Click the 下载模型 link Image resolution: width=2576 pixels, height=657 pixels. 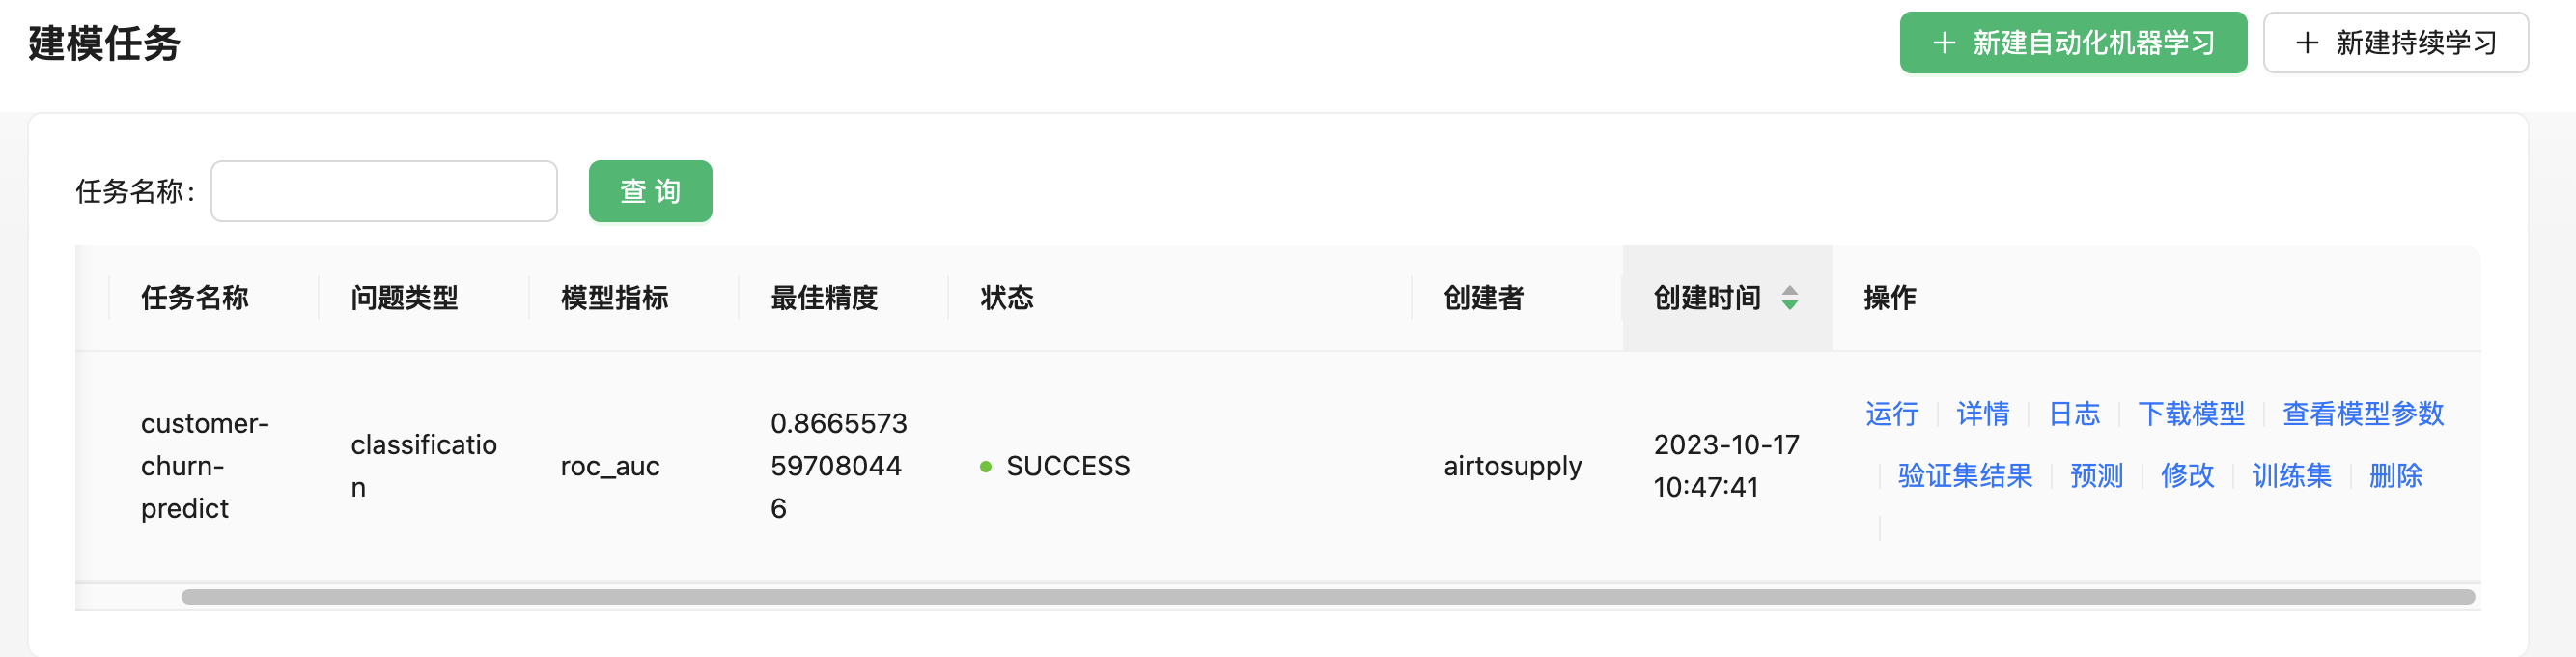tap(2190, 413)
